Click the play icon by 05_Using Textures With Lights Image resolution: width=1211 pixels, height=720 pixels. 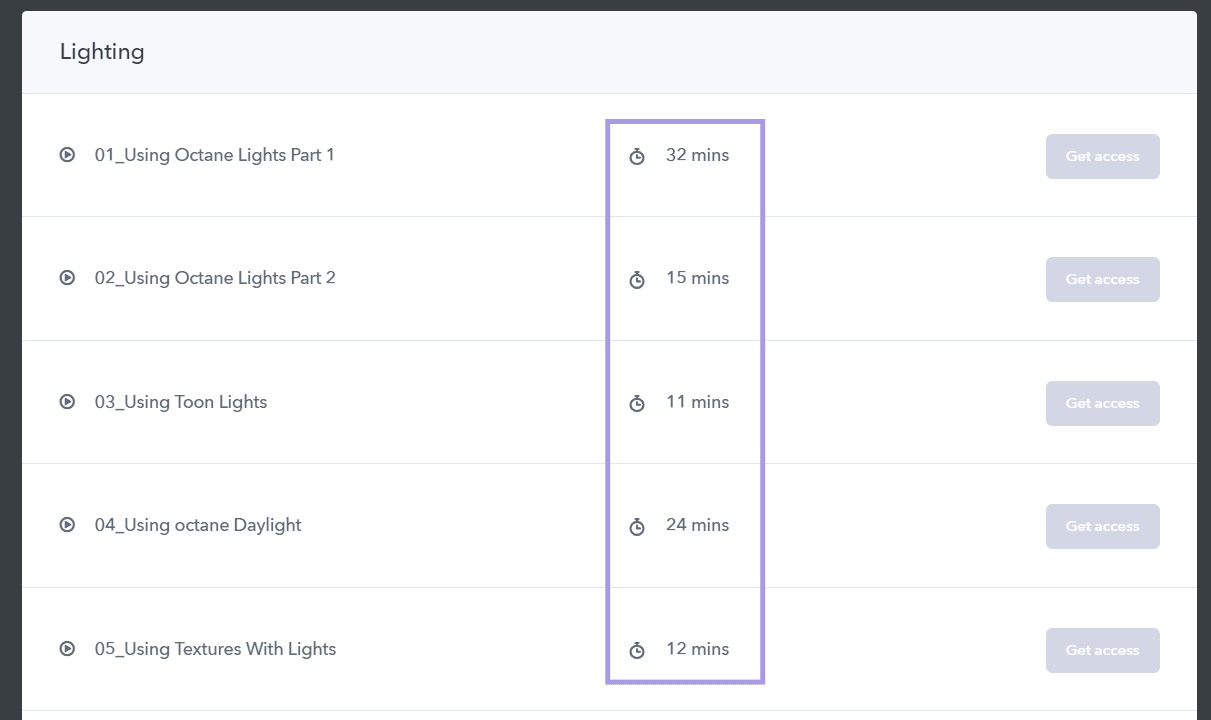pos(67,648)
